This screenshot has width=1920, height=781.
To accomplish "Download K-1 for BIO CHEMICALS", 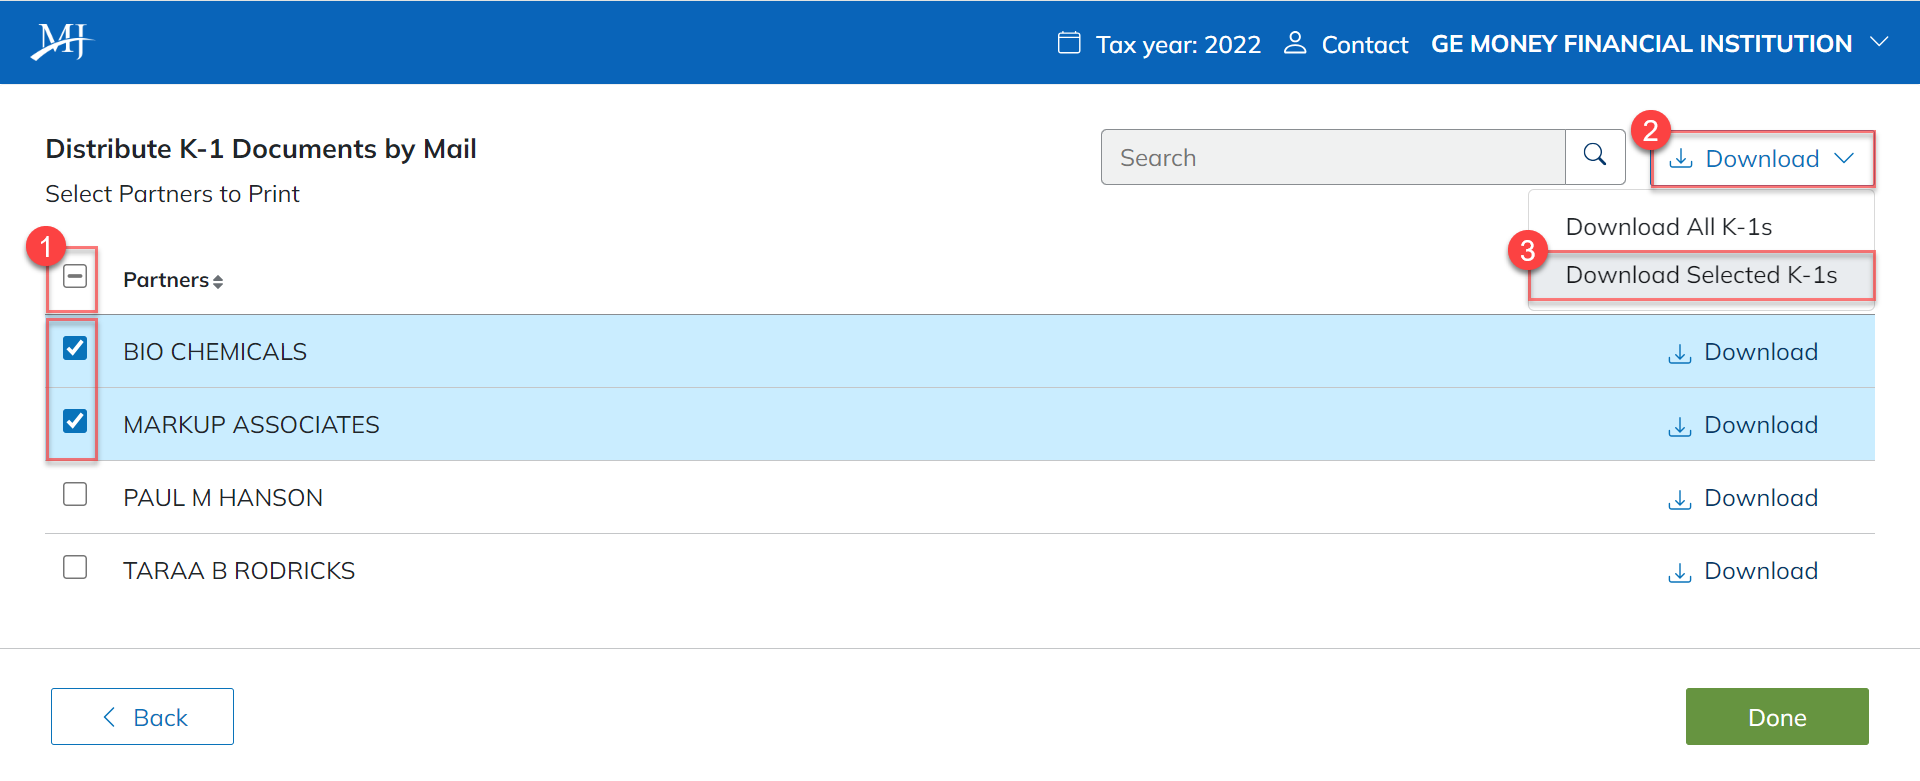I will [1742, 352].
